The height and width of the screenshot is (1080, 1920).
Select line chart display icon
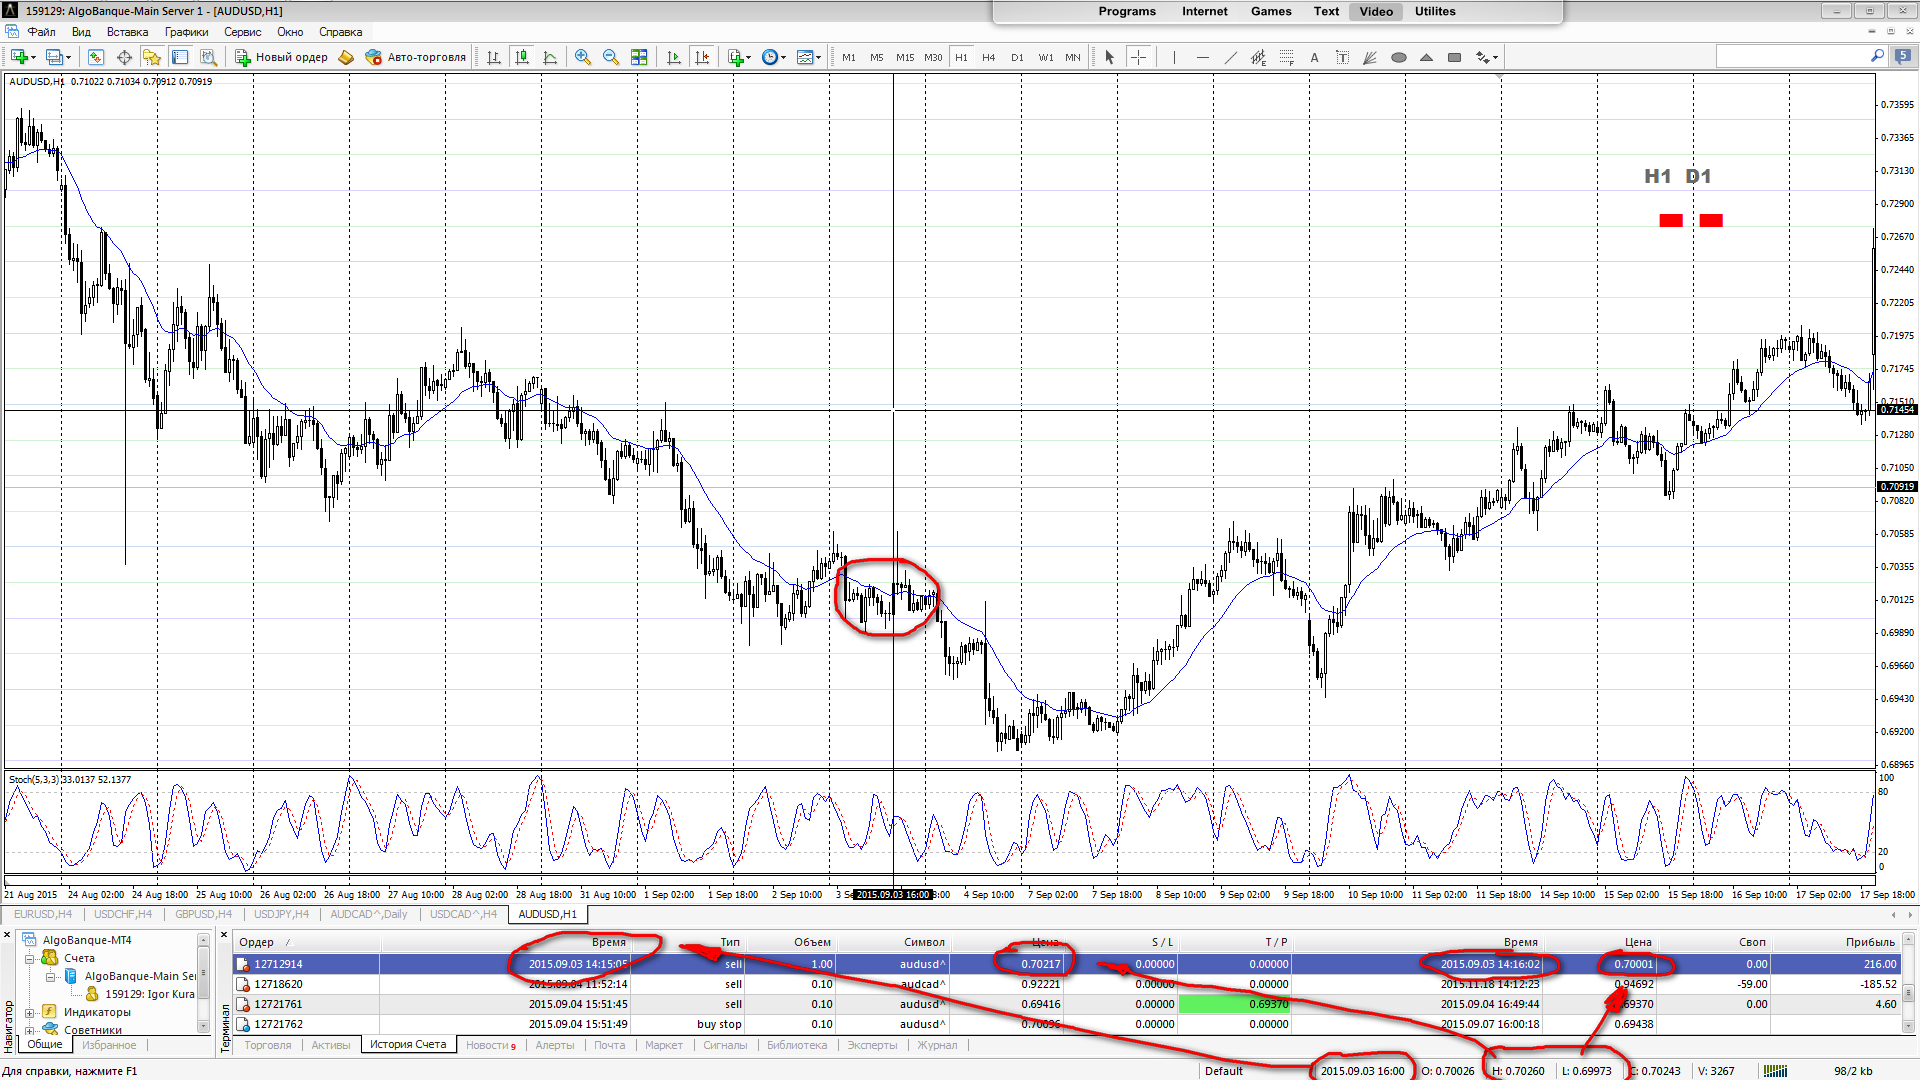point(550,57)
